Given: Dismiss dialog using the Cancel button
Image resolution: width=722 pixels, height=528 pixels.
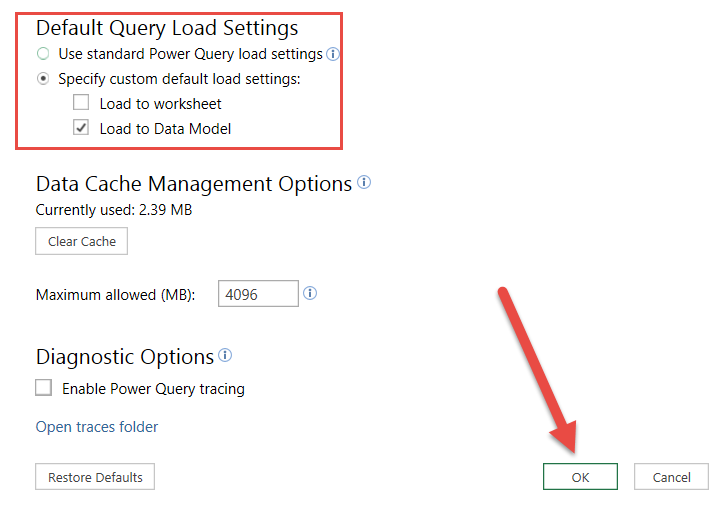Looking at the screenshot, I should (x=672, y=477).
